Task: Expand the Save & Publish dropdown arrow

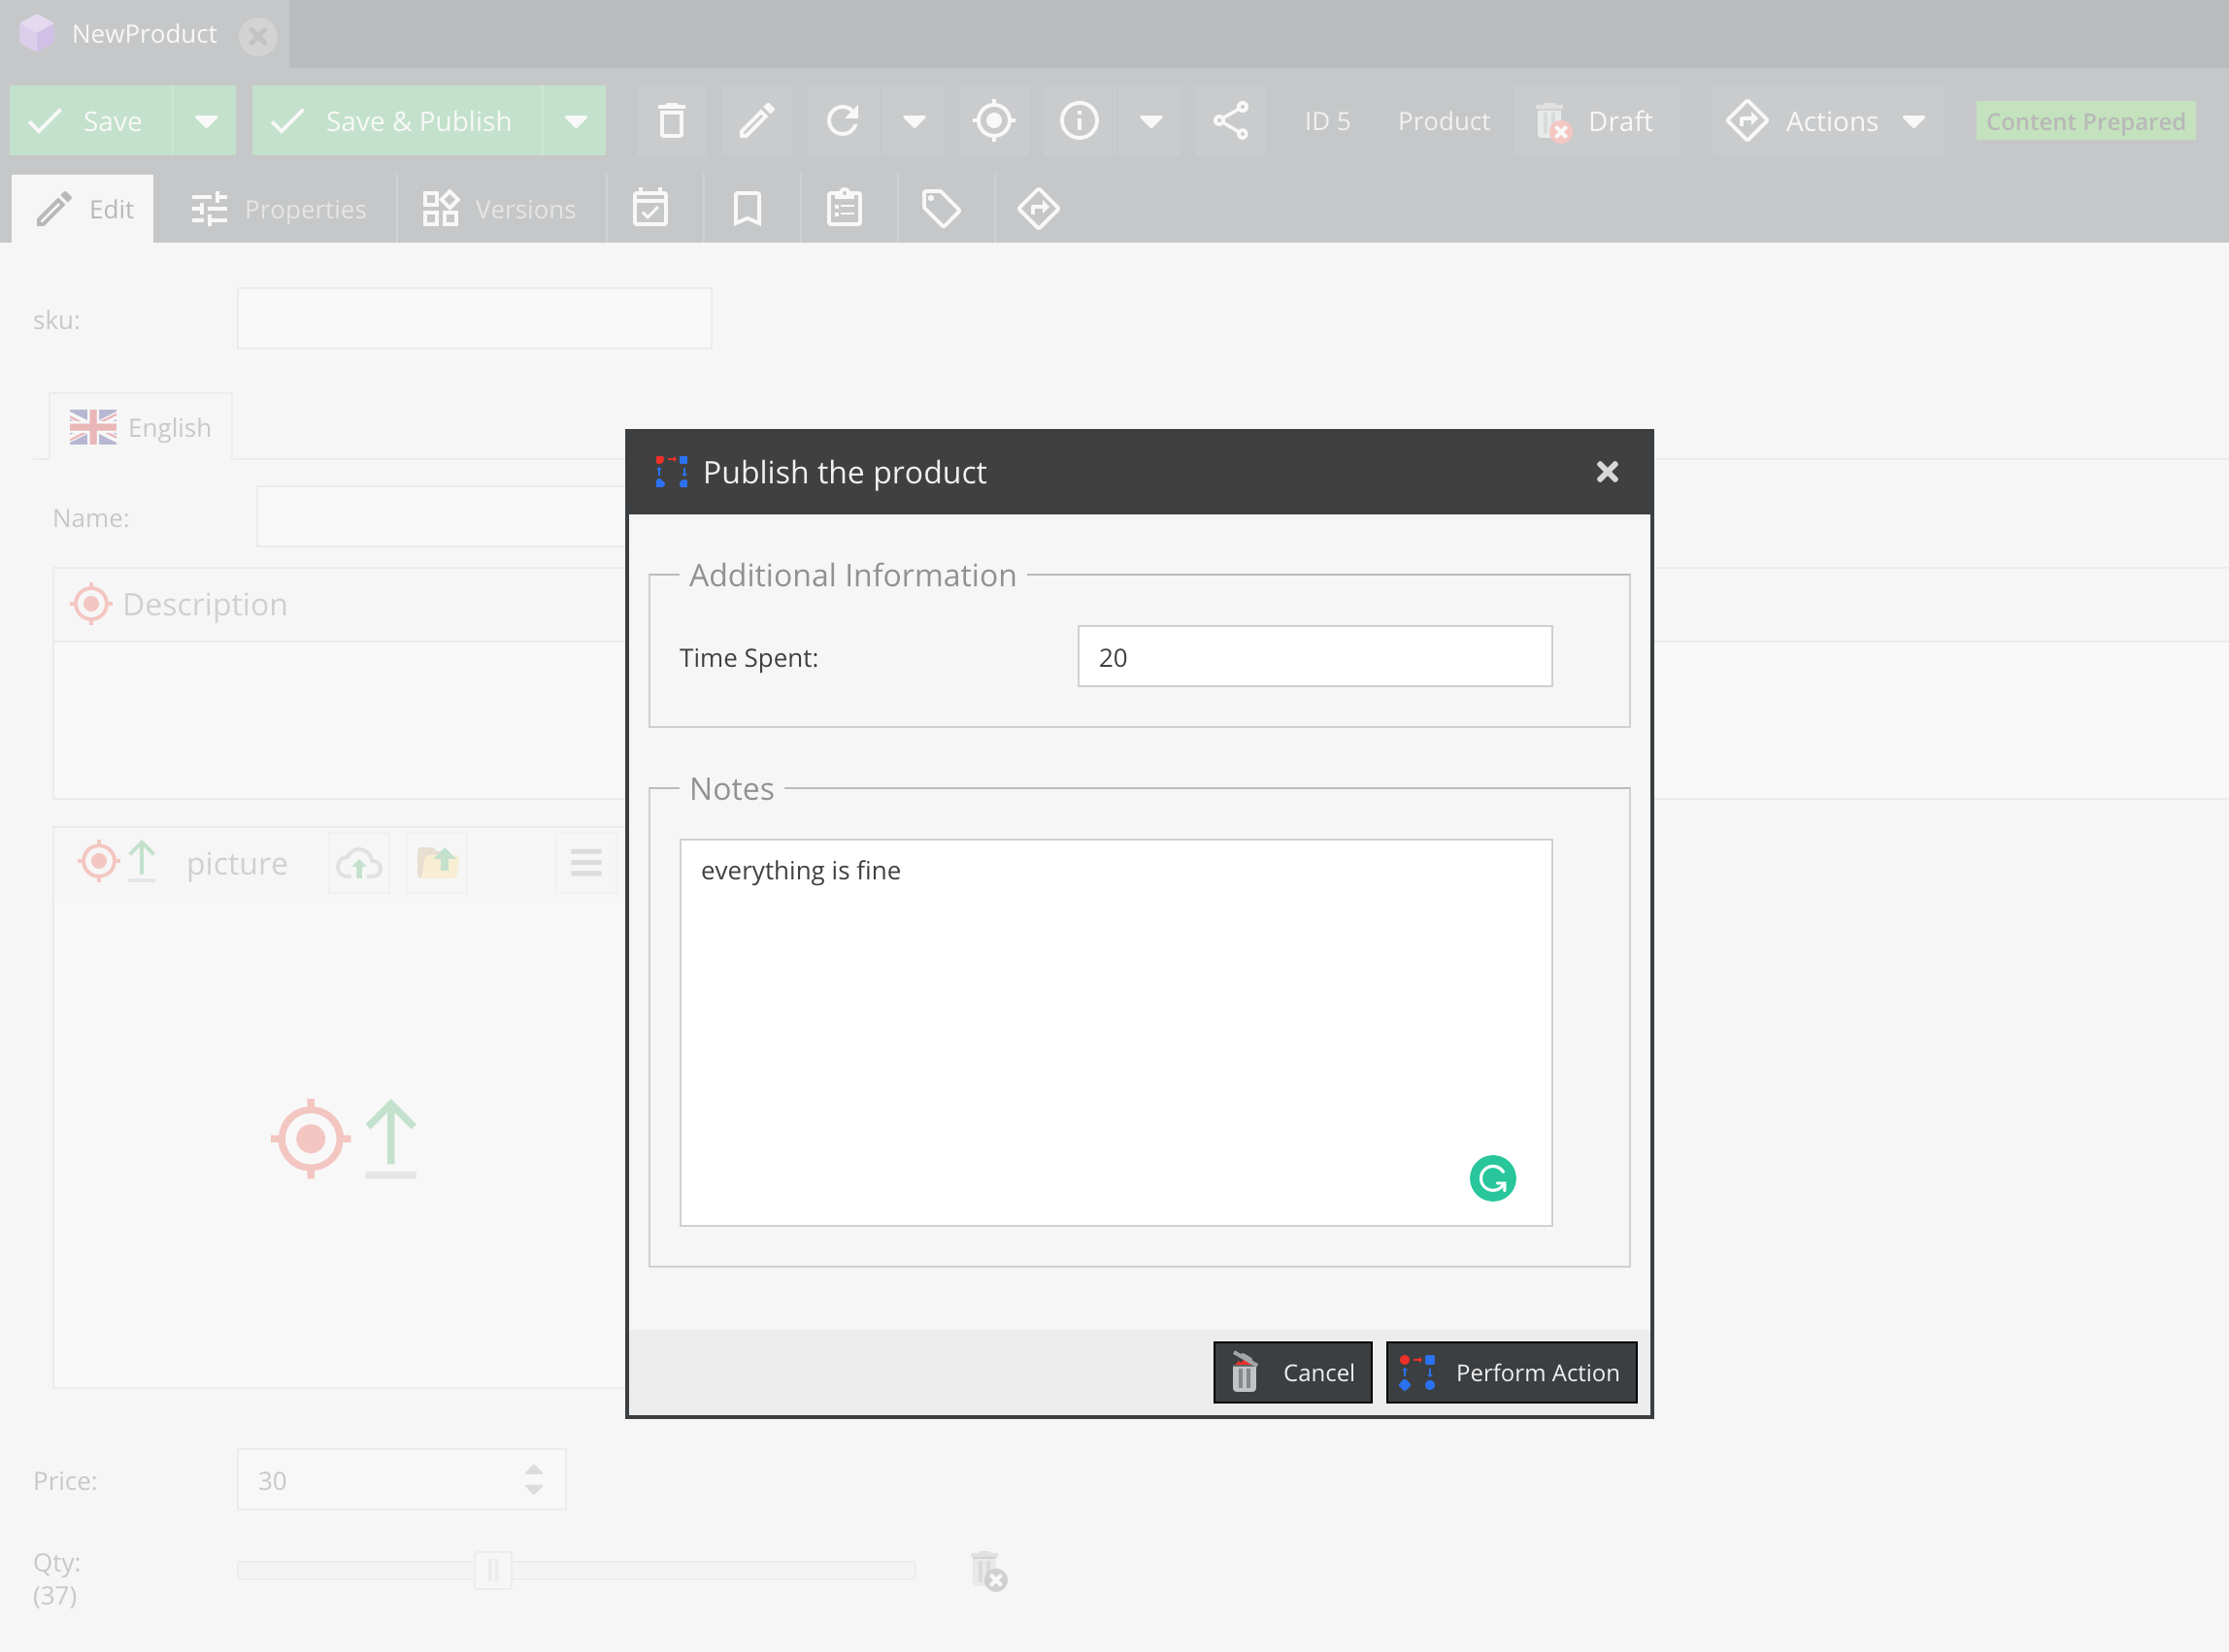Action: 575,121
